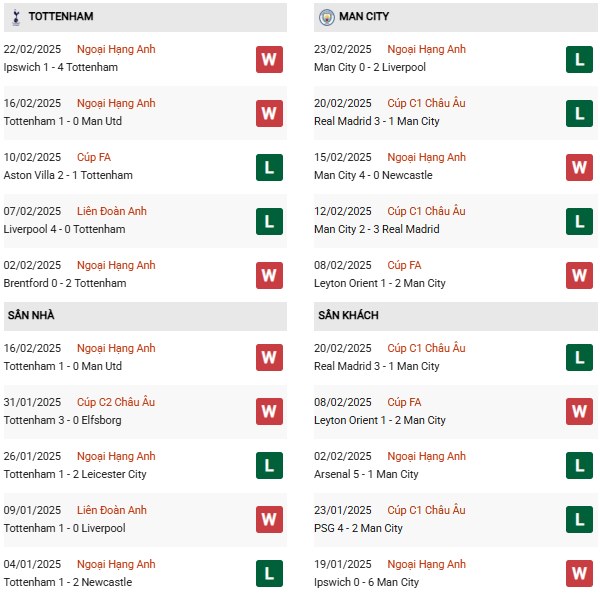Click the Man City club crest icon
This screenshot has height=596, width=600.
327,17
